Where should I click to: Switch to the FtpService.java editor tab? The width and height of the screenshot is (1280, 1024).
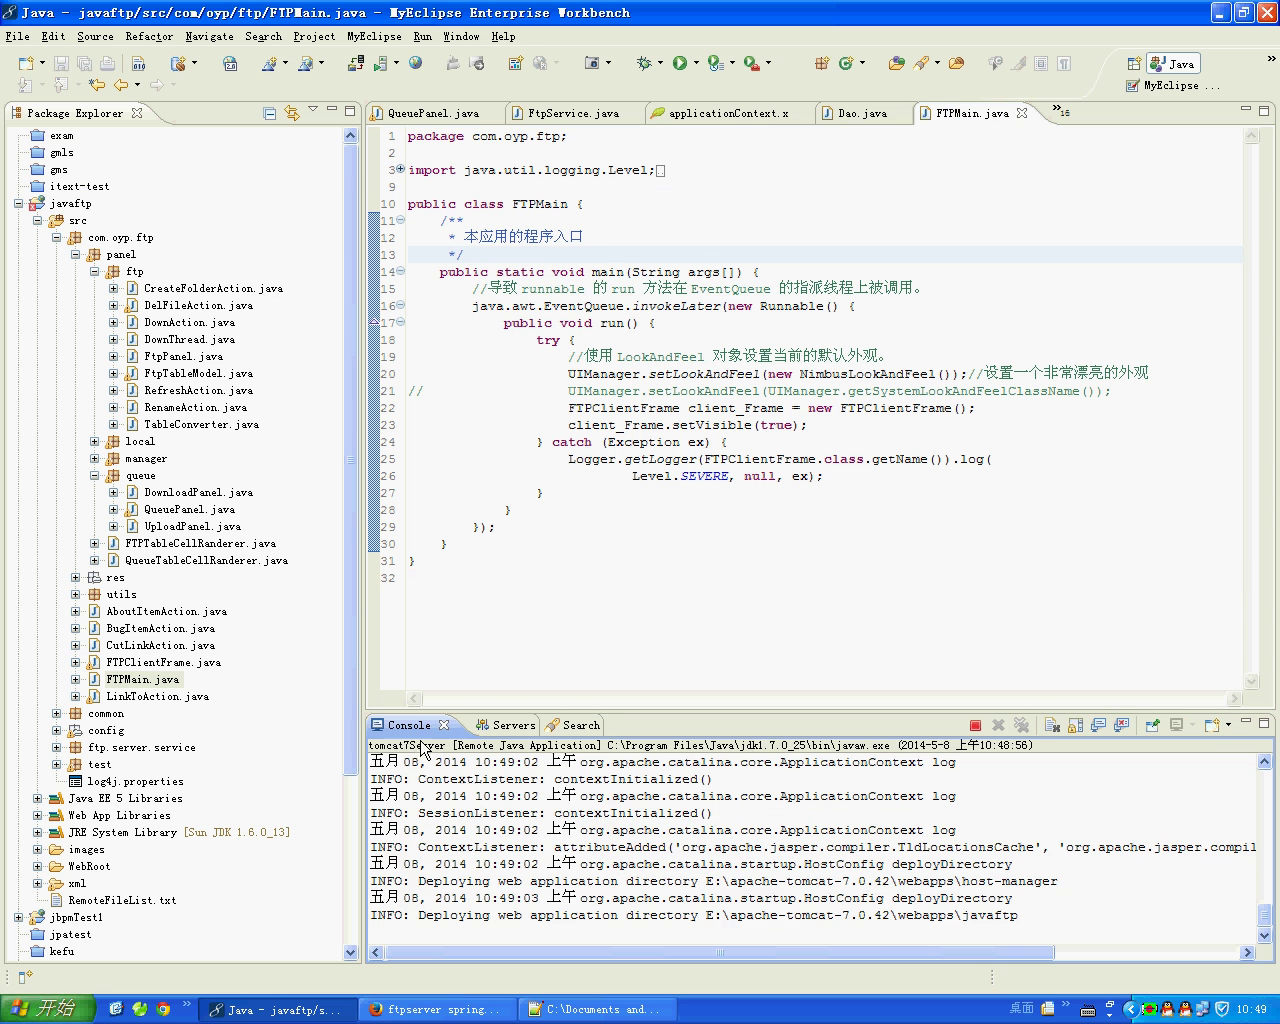[573, 113]
